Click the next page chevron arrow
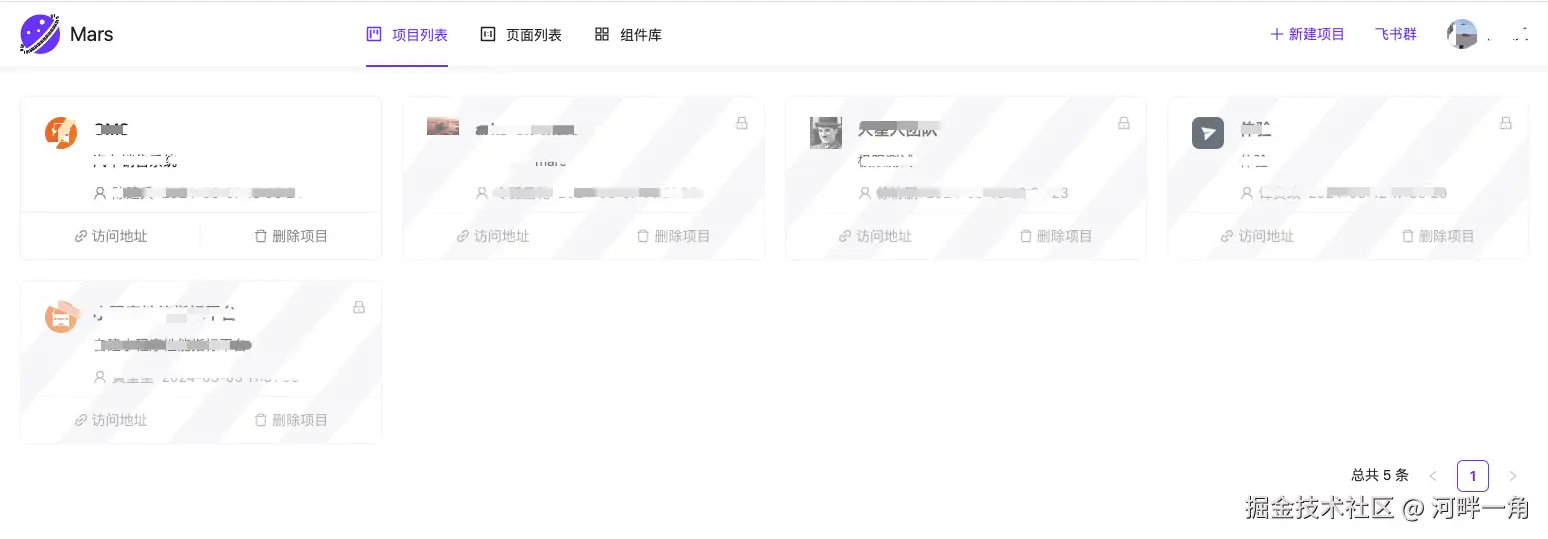Viewport: 1548px width, 539px height. click(1513, 476)
